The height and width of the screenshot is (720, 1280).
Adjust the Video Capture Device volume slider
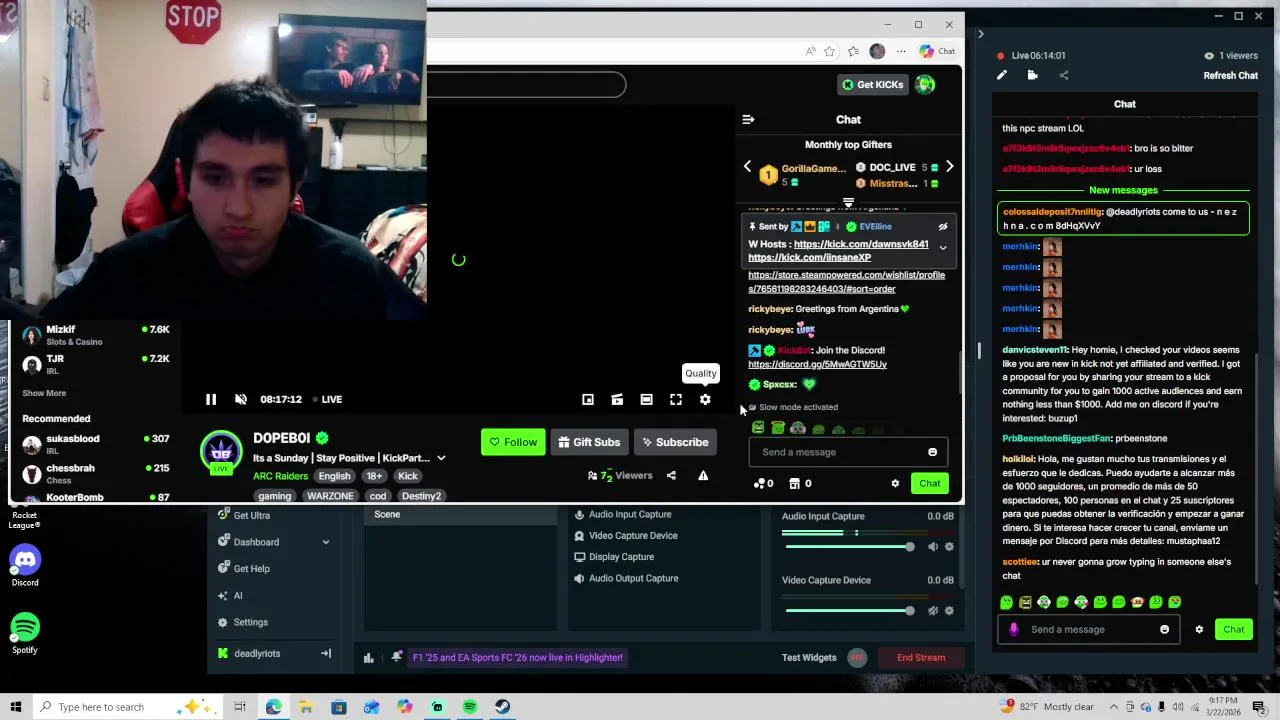point(849,611)
